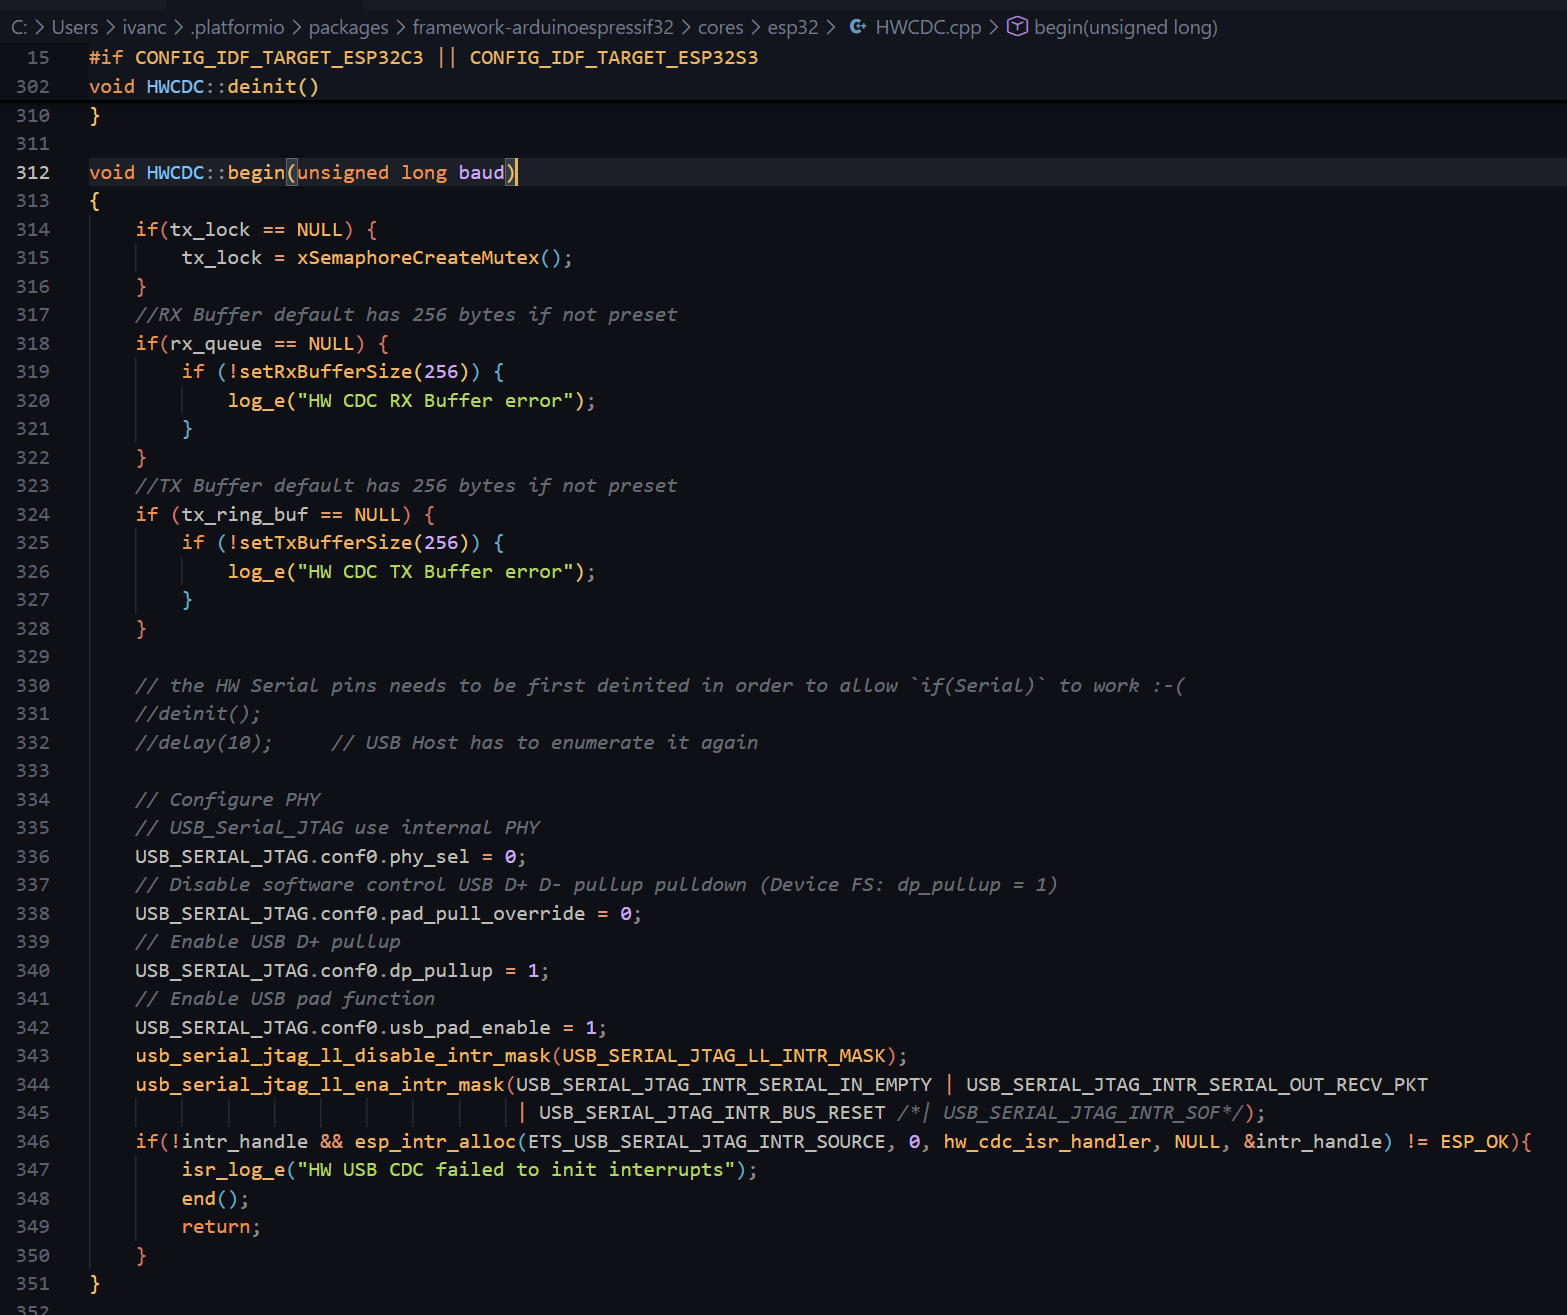Viewport: 1567px width, 1315px height.
Task: Click the method cube icon before begin(unsigned long)
Action: (1017, 27)
